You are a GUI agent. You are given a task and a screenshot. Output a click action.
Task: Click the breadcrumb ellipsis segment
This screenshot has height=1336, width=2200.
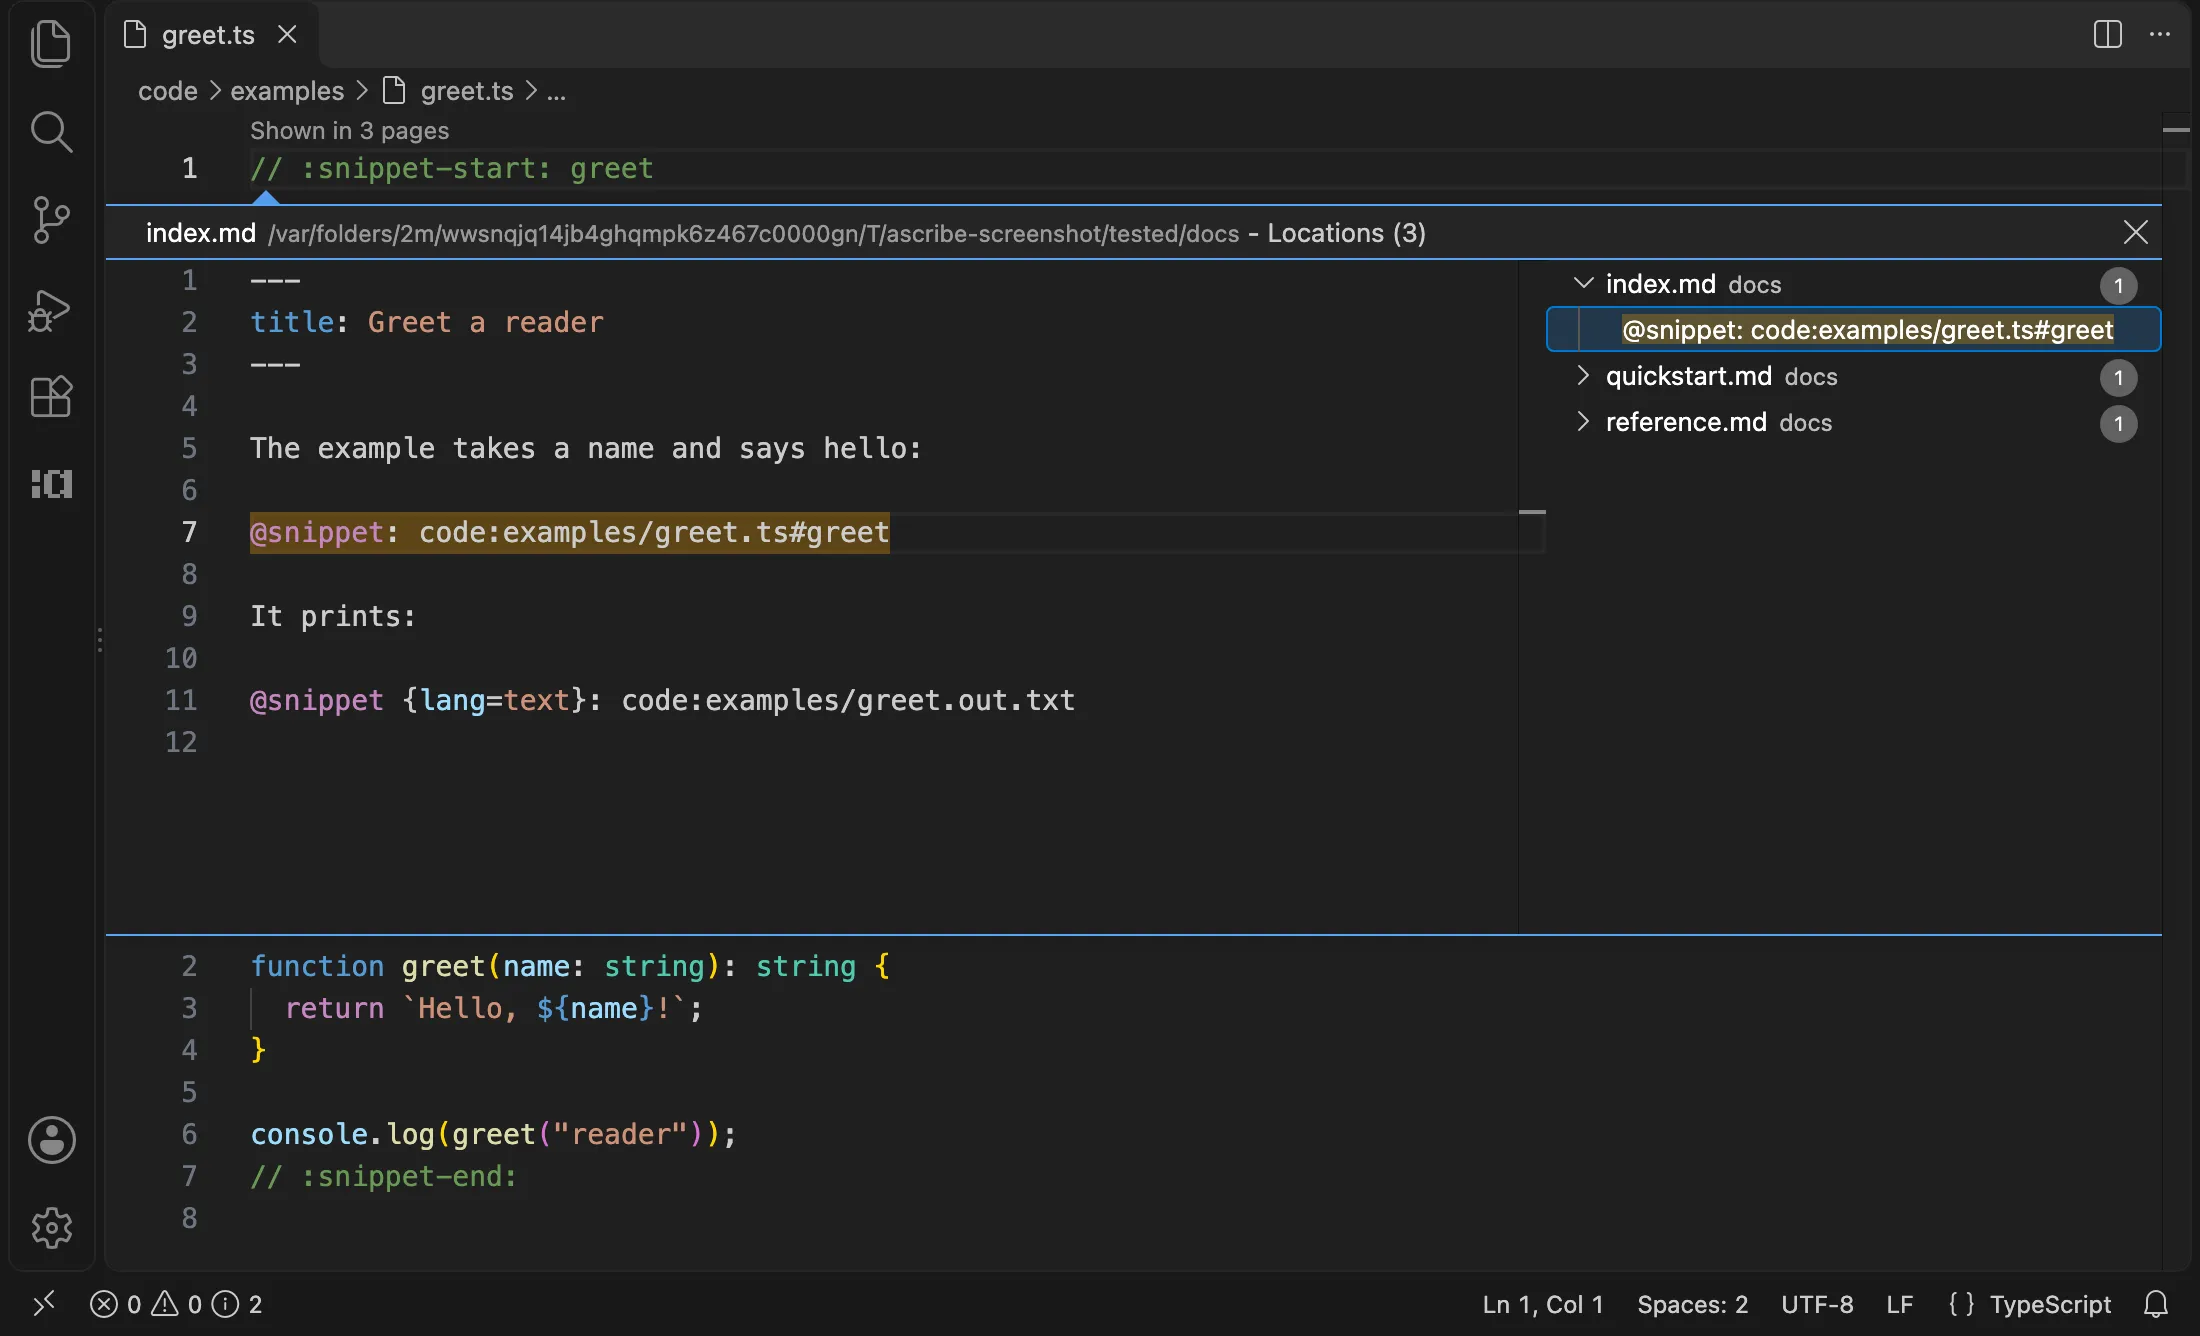pyautogui.click(x=556, y=91)
